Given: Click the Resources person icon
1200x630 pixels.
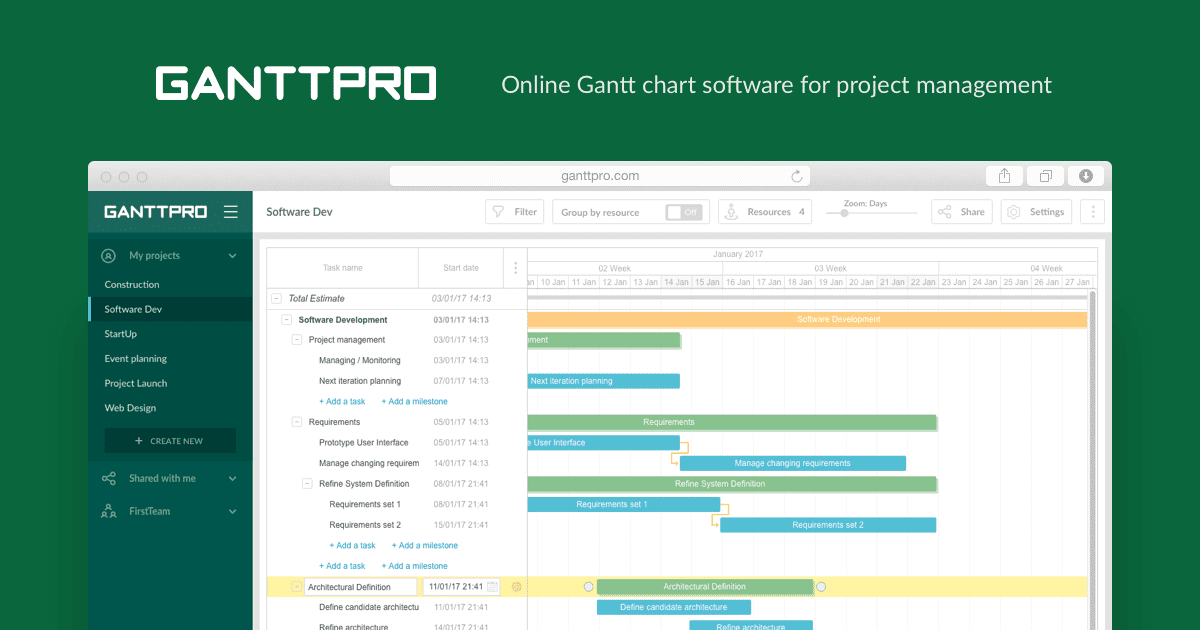Looking at the screenshot, I should (x=730, y=212).
